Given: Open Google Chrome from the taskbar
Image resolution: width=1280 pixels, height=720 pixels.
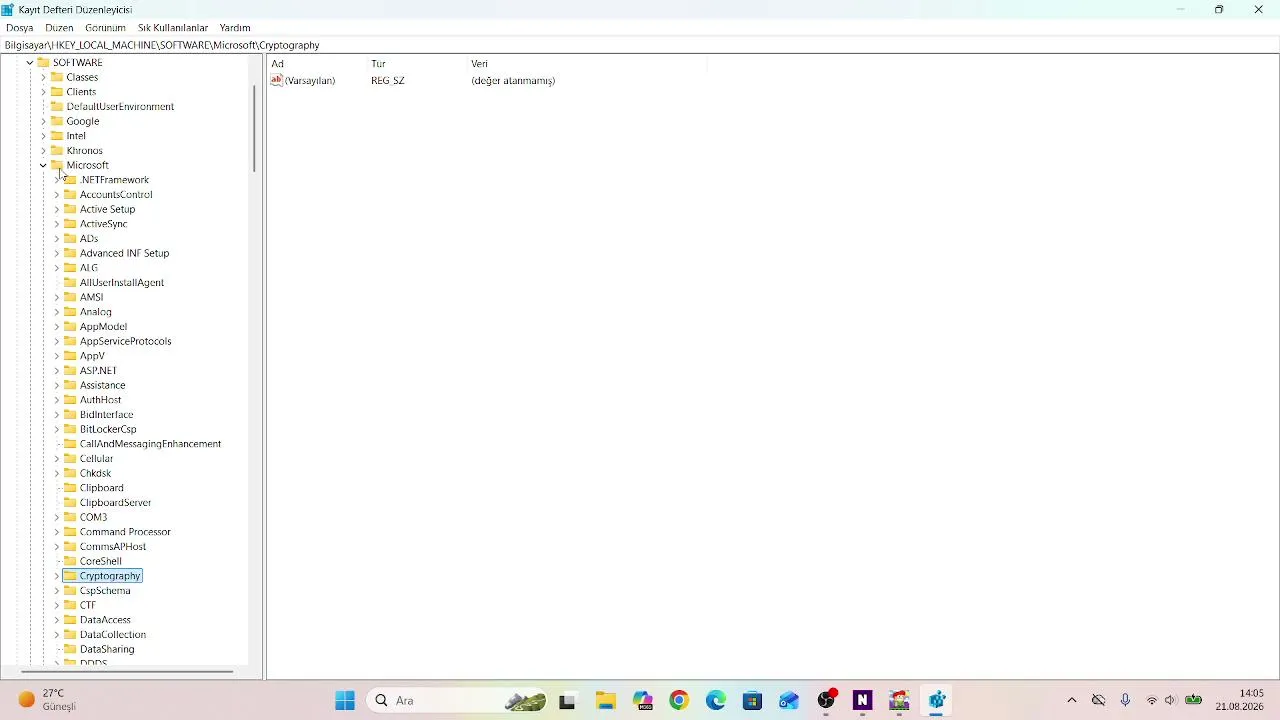Looking at the screenshot, I should point(679,700).
